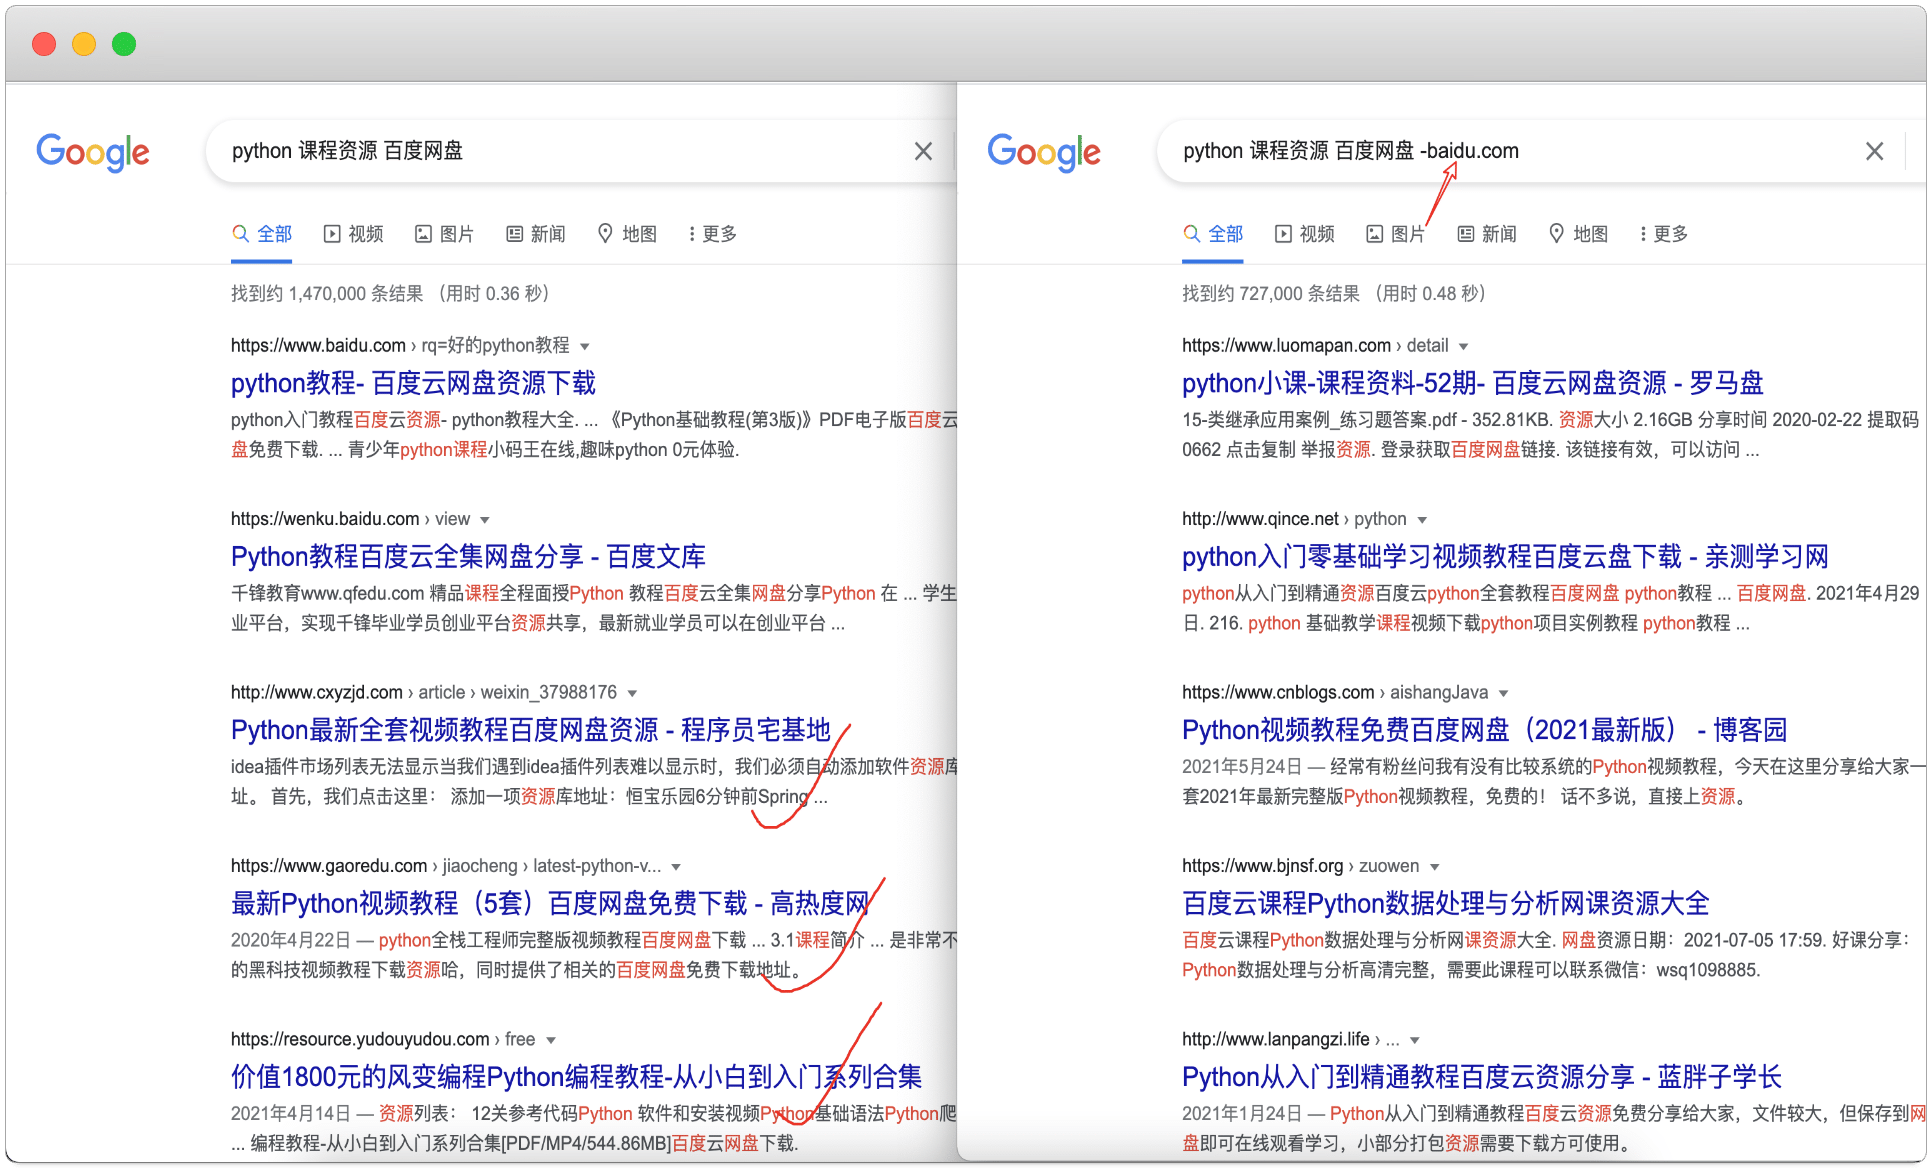The height and width of the screenshot is (1168, 1932).
Task: Clear the left window's search query with X
Action: [923, 151]
